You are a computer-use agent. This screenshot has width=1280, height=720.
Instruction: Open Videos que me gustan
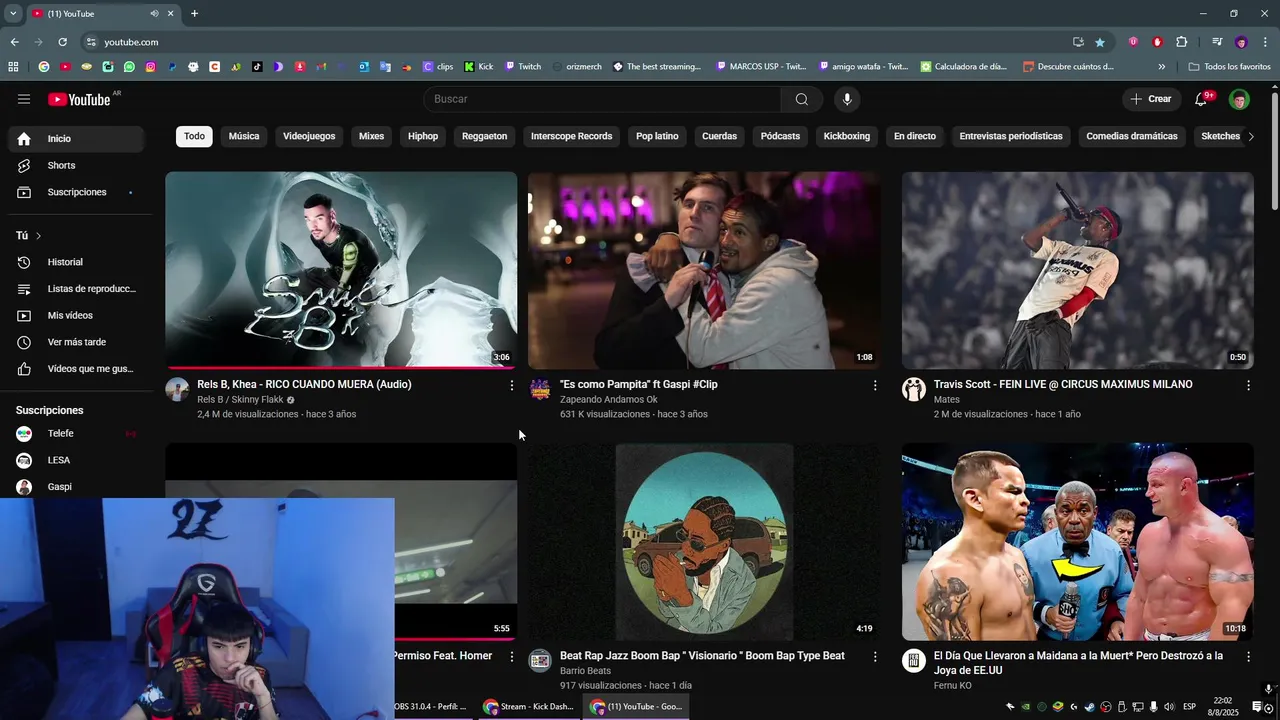pyautogui.click(x=76, y=369)
